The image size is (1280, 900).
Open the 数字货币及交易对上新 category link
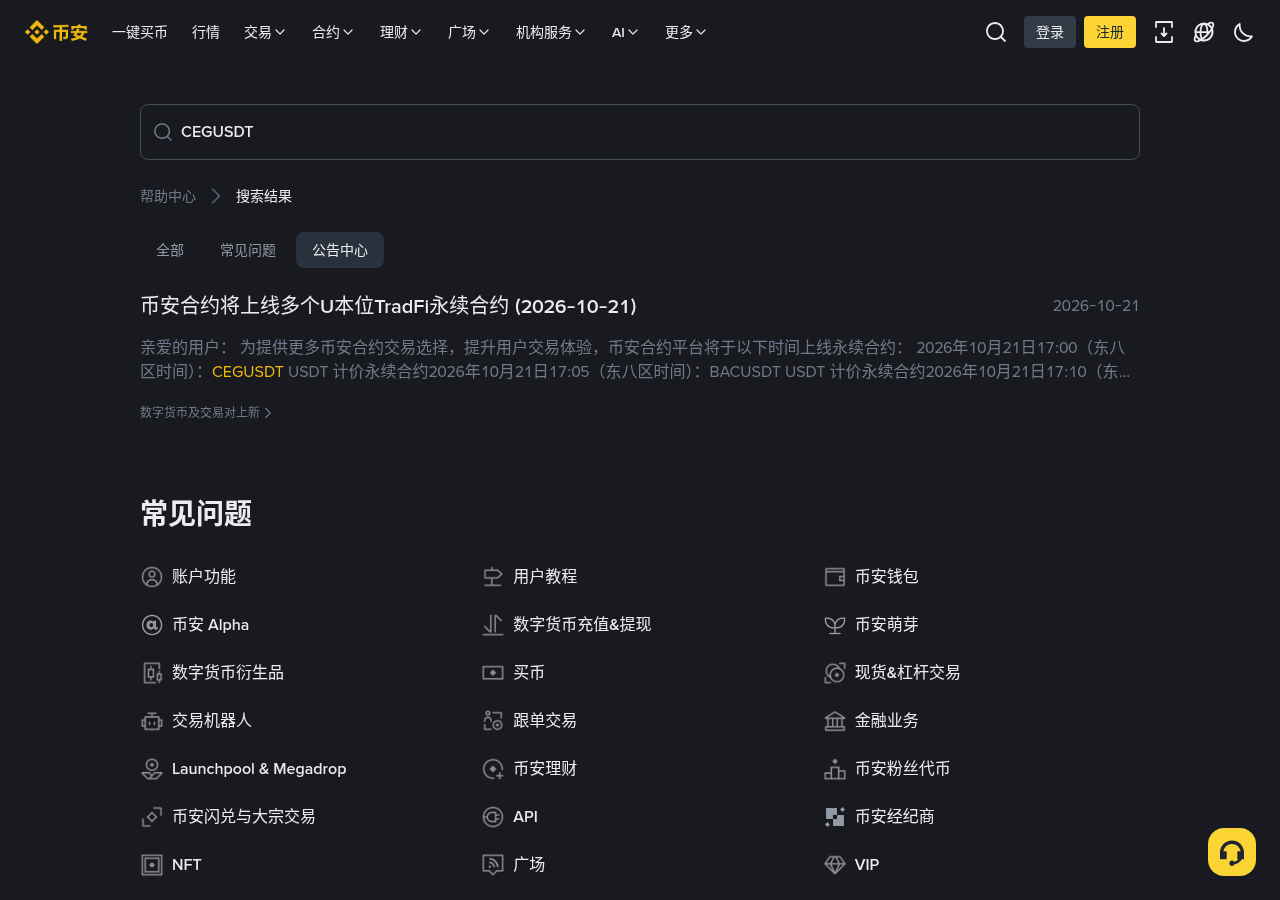206,412
